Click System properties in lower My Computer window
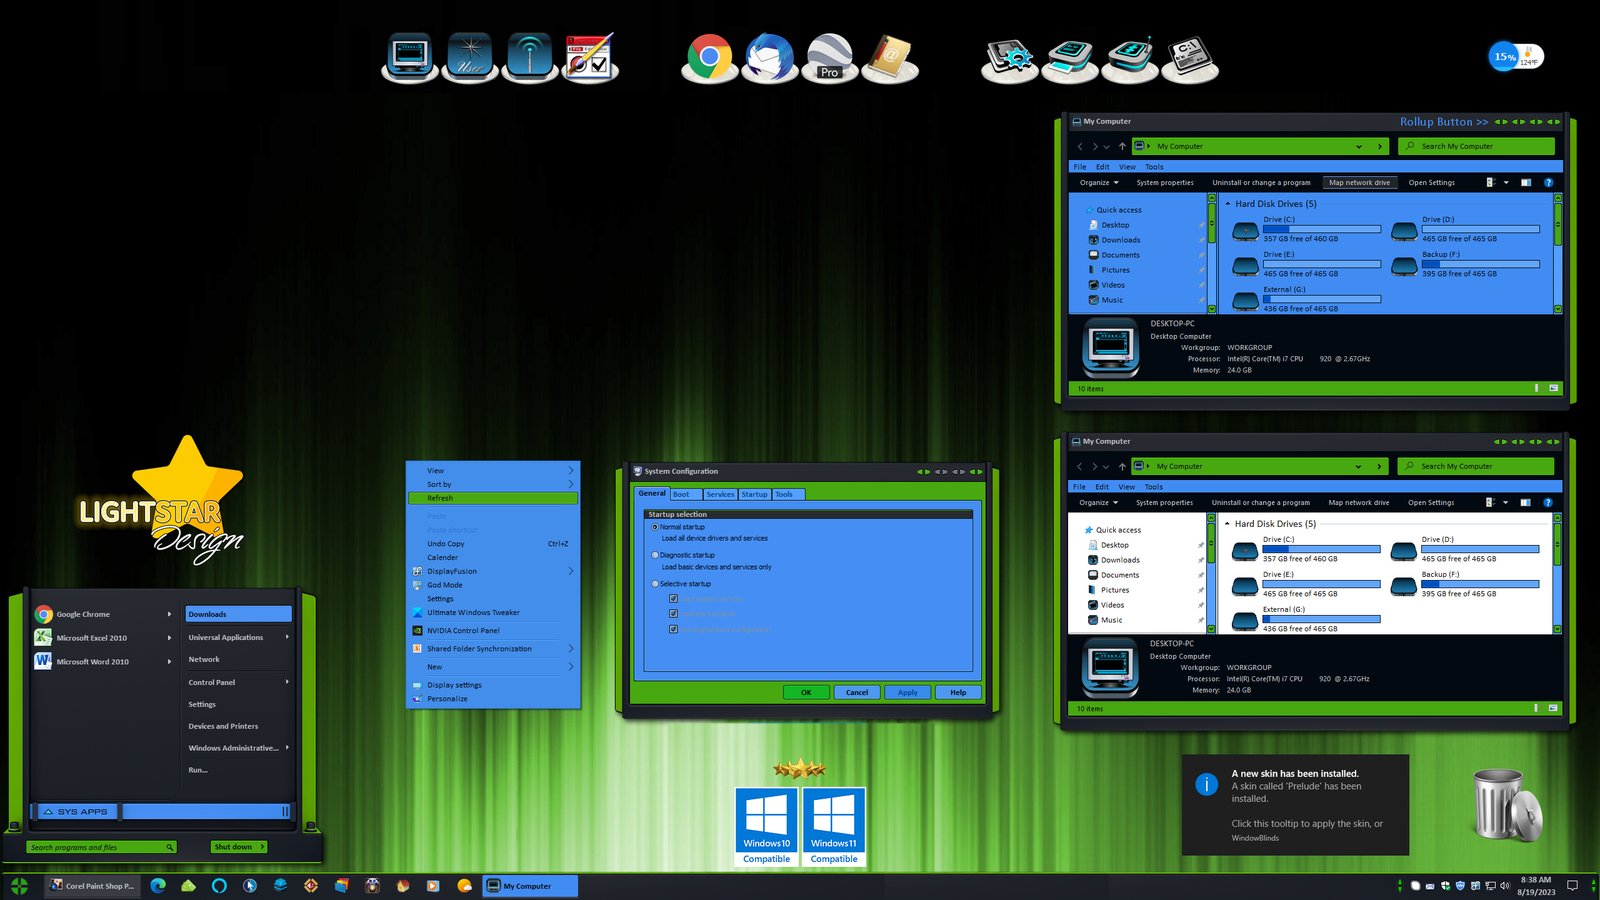 coord(1164,503)
